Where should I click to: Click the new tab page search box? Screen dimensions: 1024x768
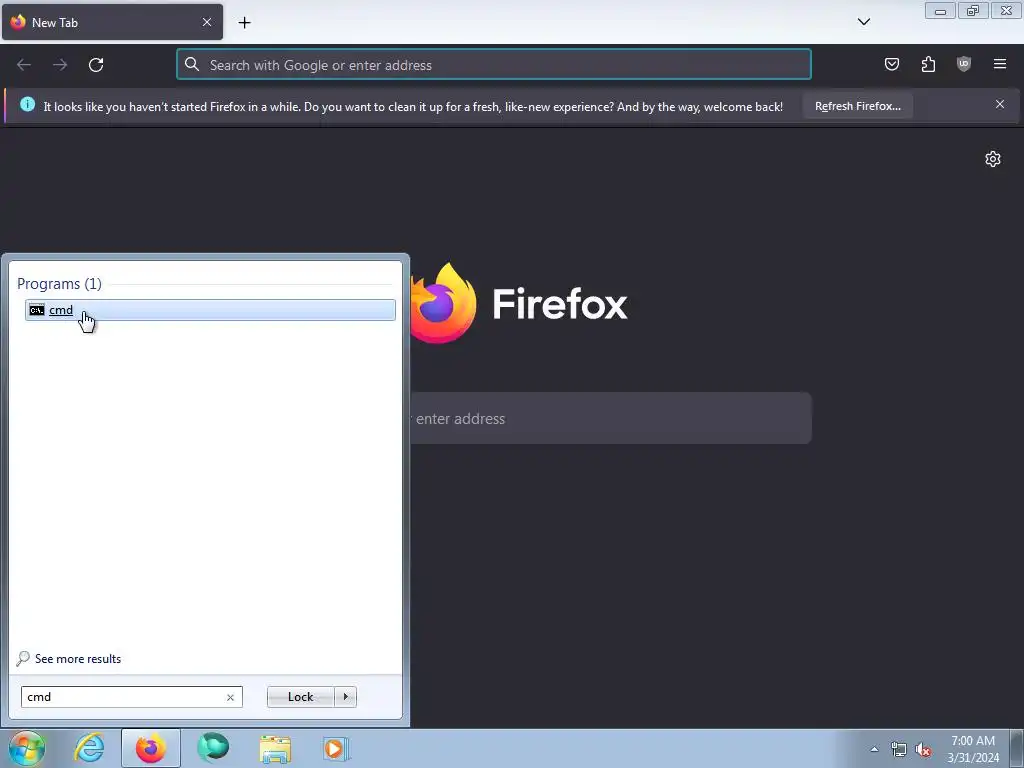(611, 419)
